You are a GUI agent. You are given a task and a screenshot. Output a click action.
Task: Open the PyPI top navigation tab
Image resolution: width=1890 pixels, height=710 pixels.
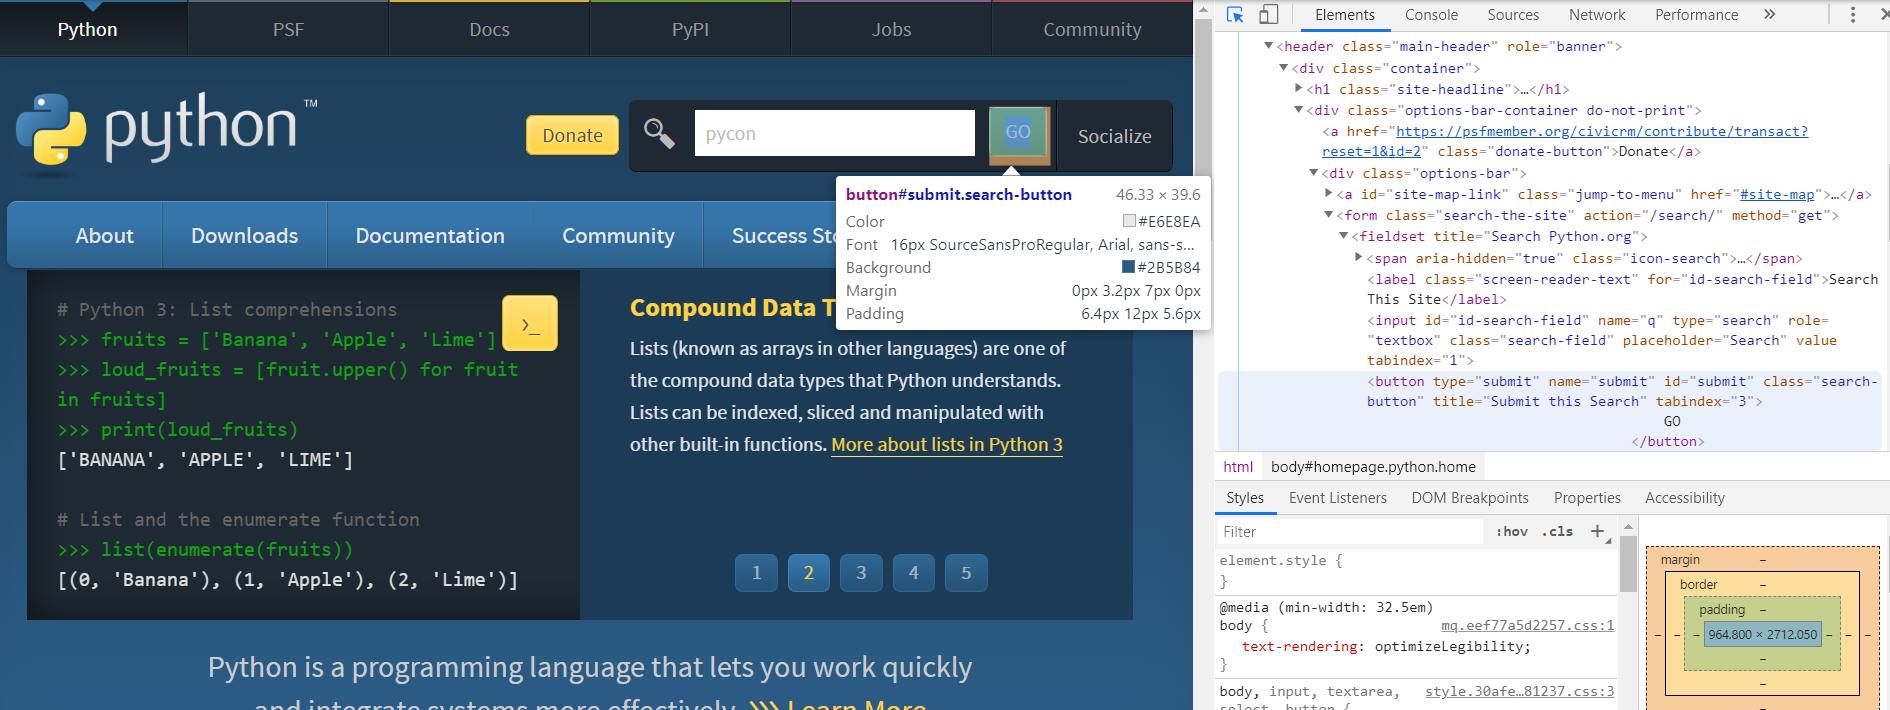point(690,29)
